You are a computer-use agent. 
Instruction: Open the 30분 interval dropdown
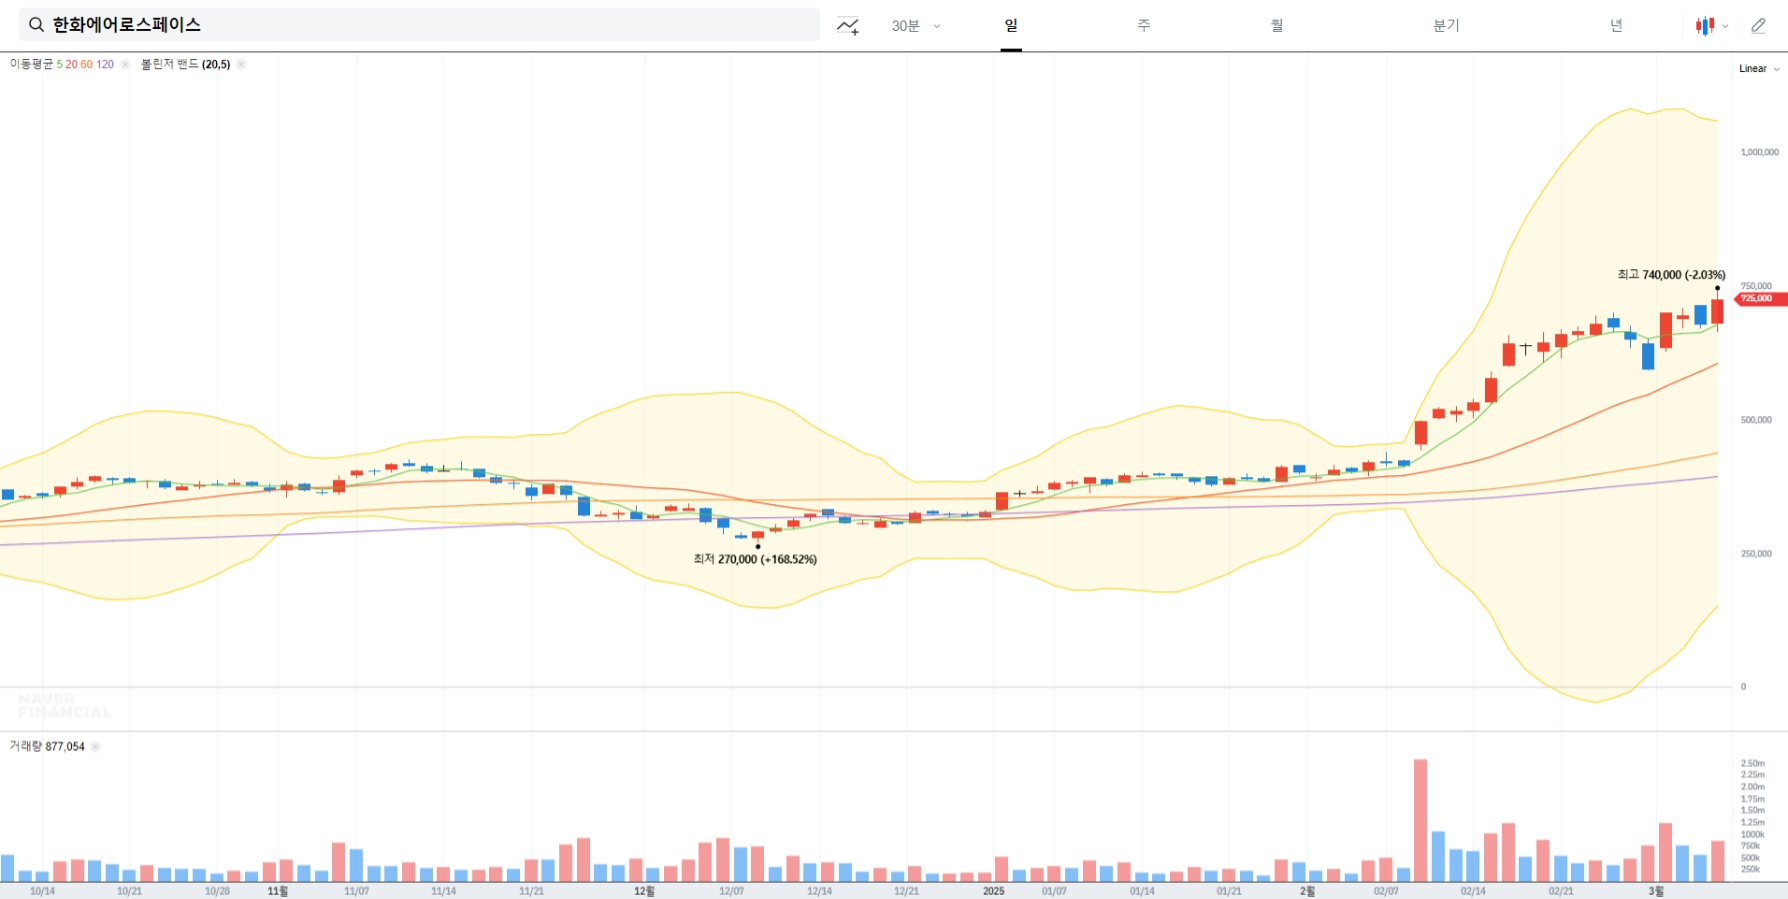click(x=916, y=26)
